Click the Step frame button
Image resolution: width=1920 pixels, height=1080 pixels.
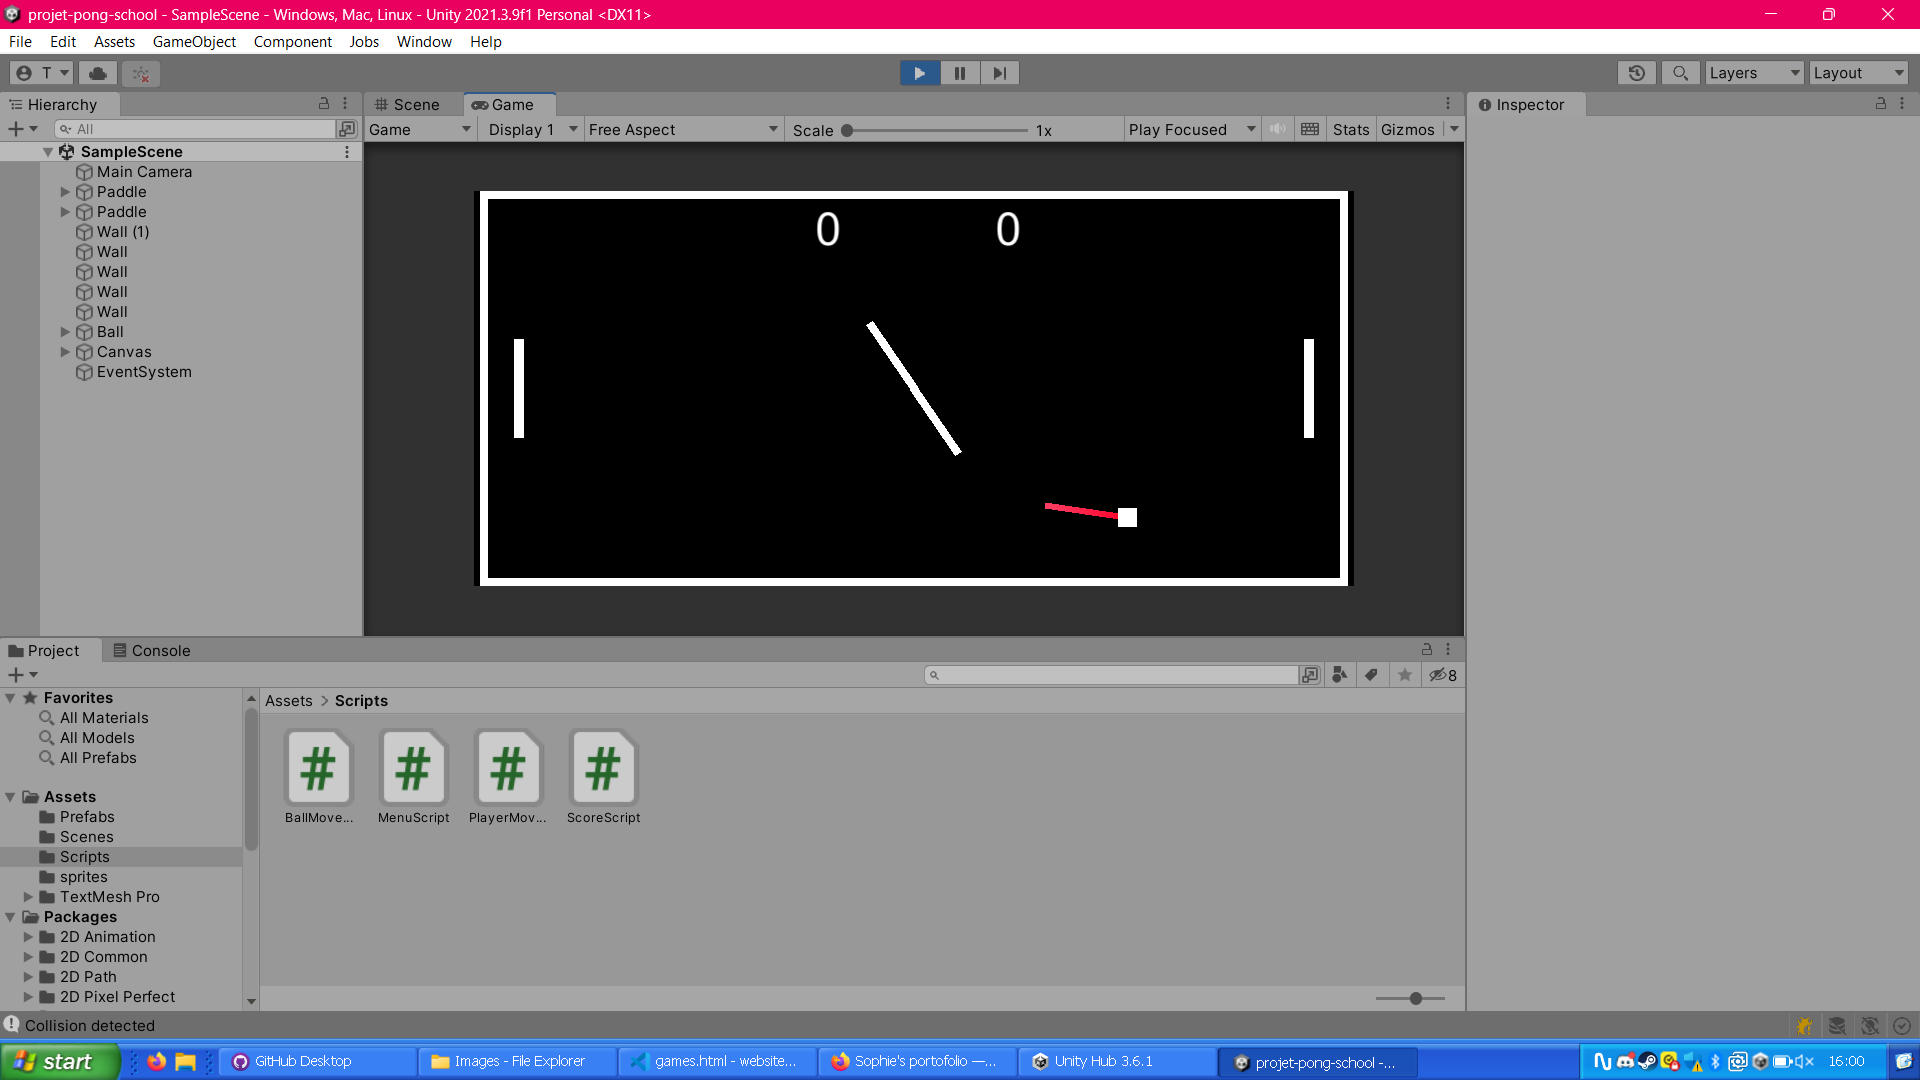pos(999,73)
